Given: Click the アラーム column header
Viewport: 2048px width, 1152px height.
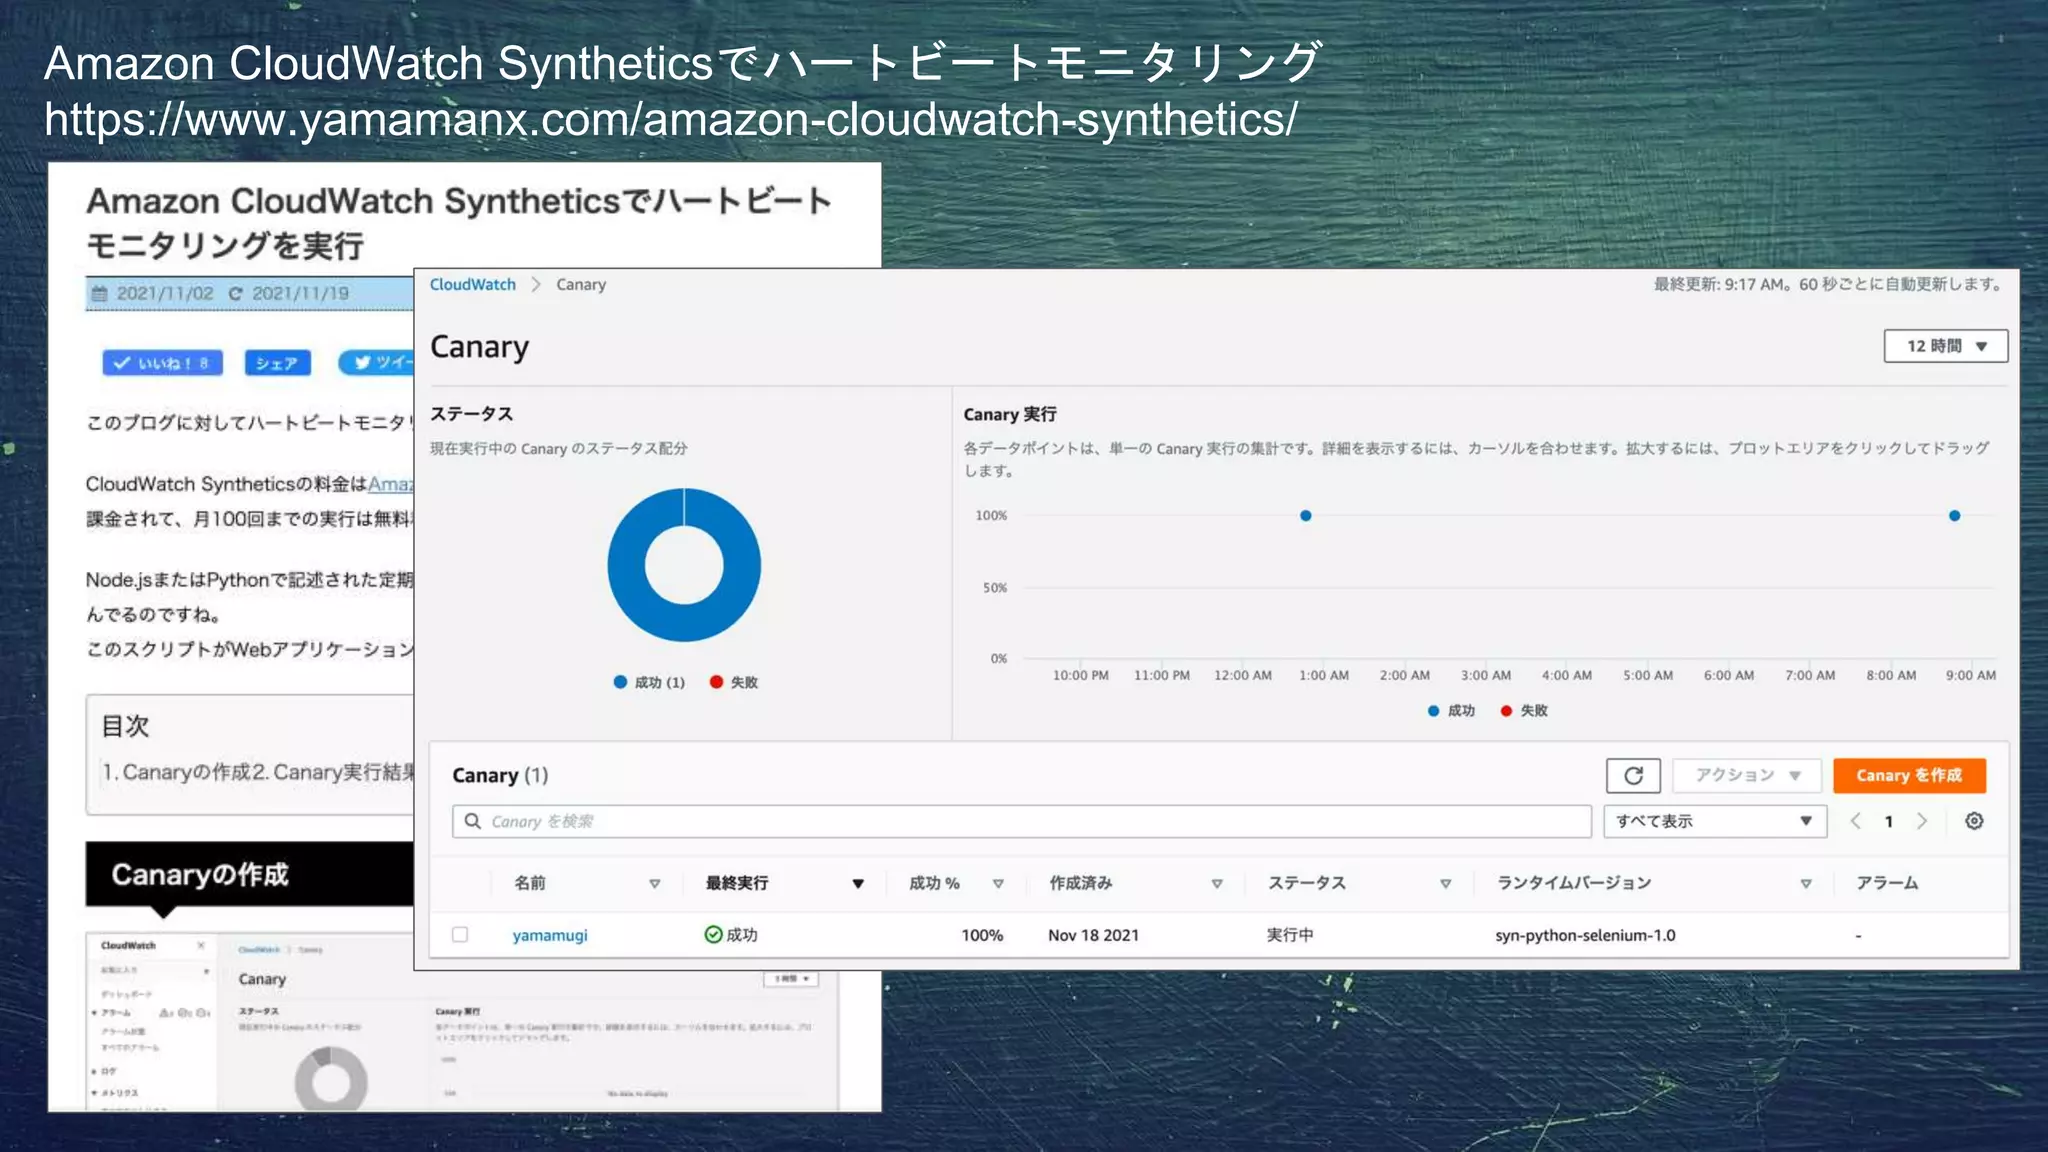Looking at the screenshot, I should (x=1887, y=883).
